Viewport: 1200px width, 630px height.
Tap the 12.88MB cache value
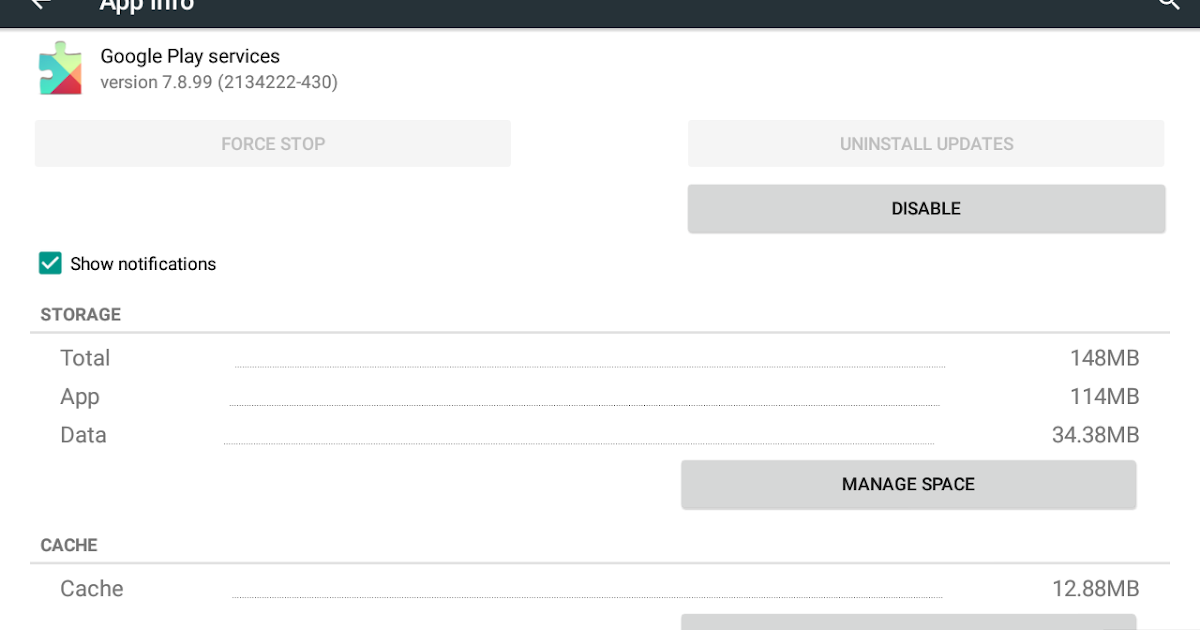(1095, 589)
